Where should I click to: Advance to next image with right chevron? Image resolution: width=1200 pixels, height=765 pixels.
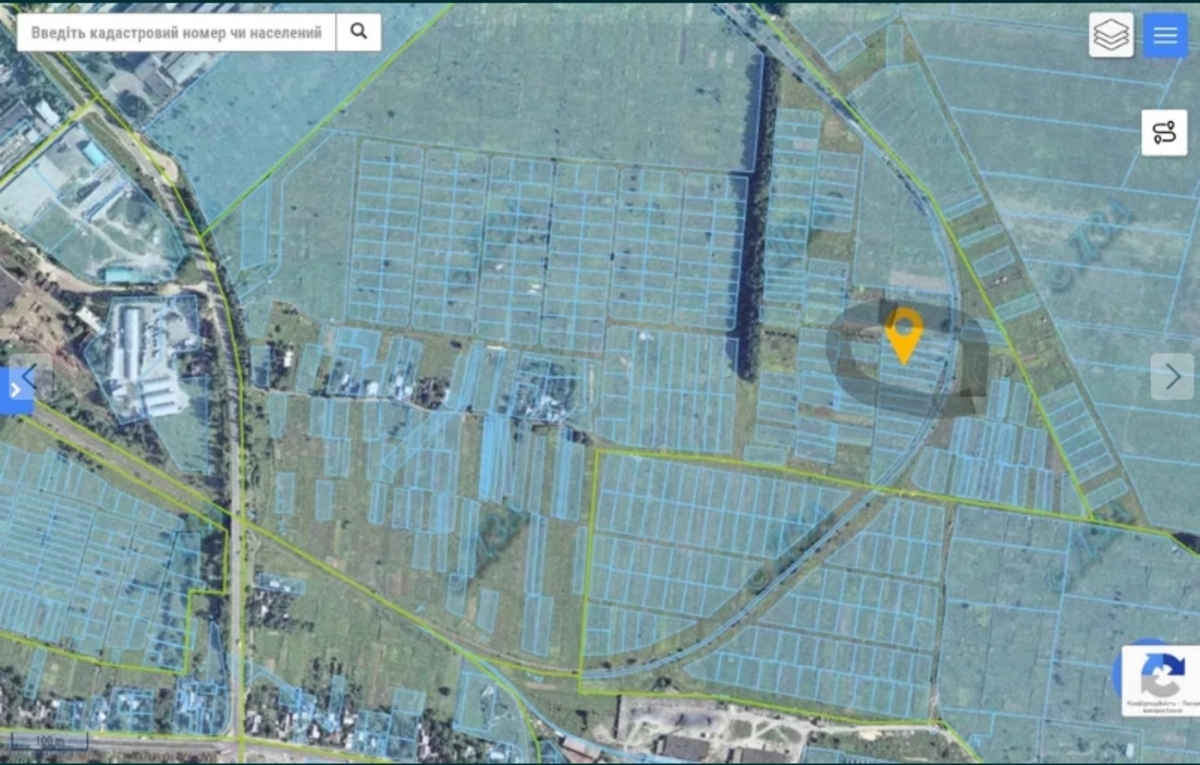pyautogui.click(x=1172, y=377)
